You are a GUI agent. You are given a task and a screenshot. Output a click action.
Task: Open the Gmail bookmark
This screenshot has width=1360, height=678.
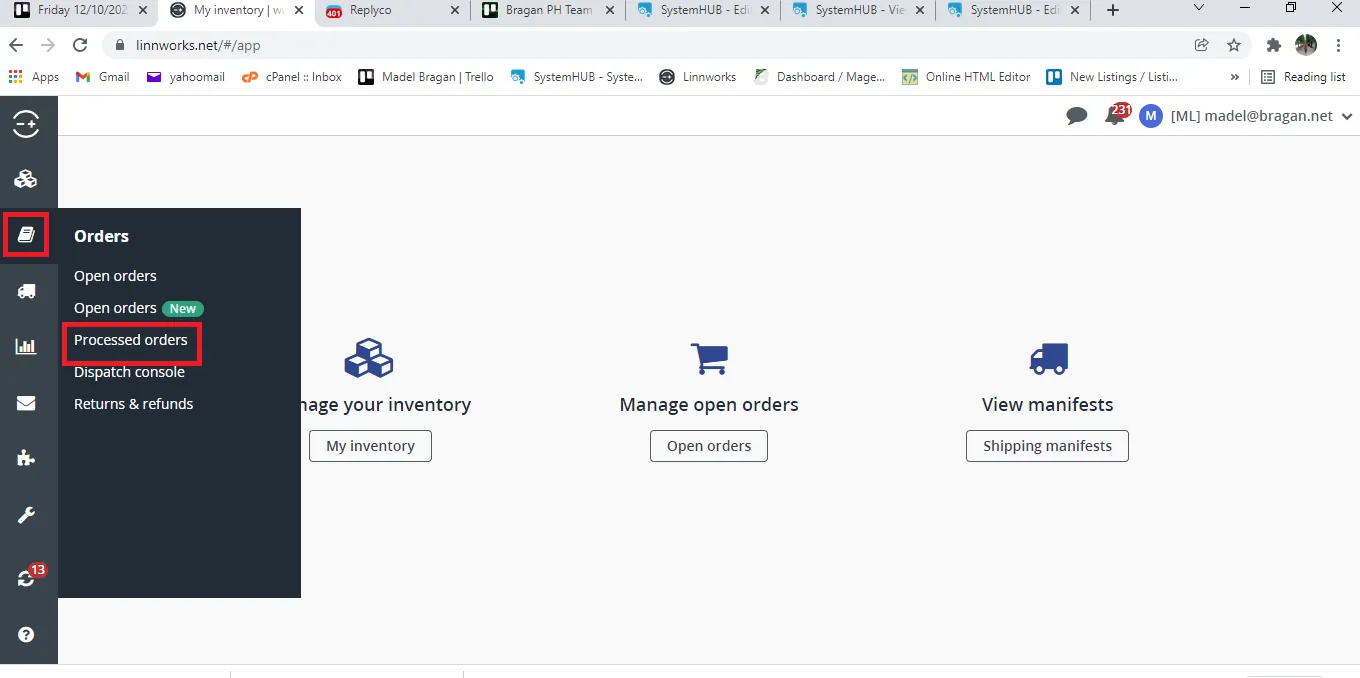103,77
